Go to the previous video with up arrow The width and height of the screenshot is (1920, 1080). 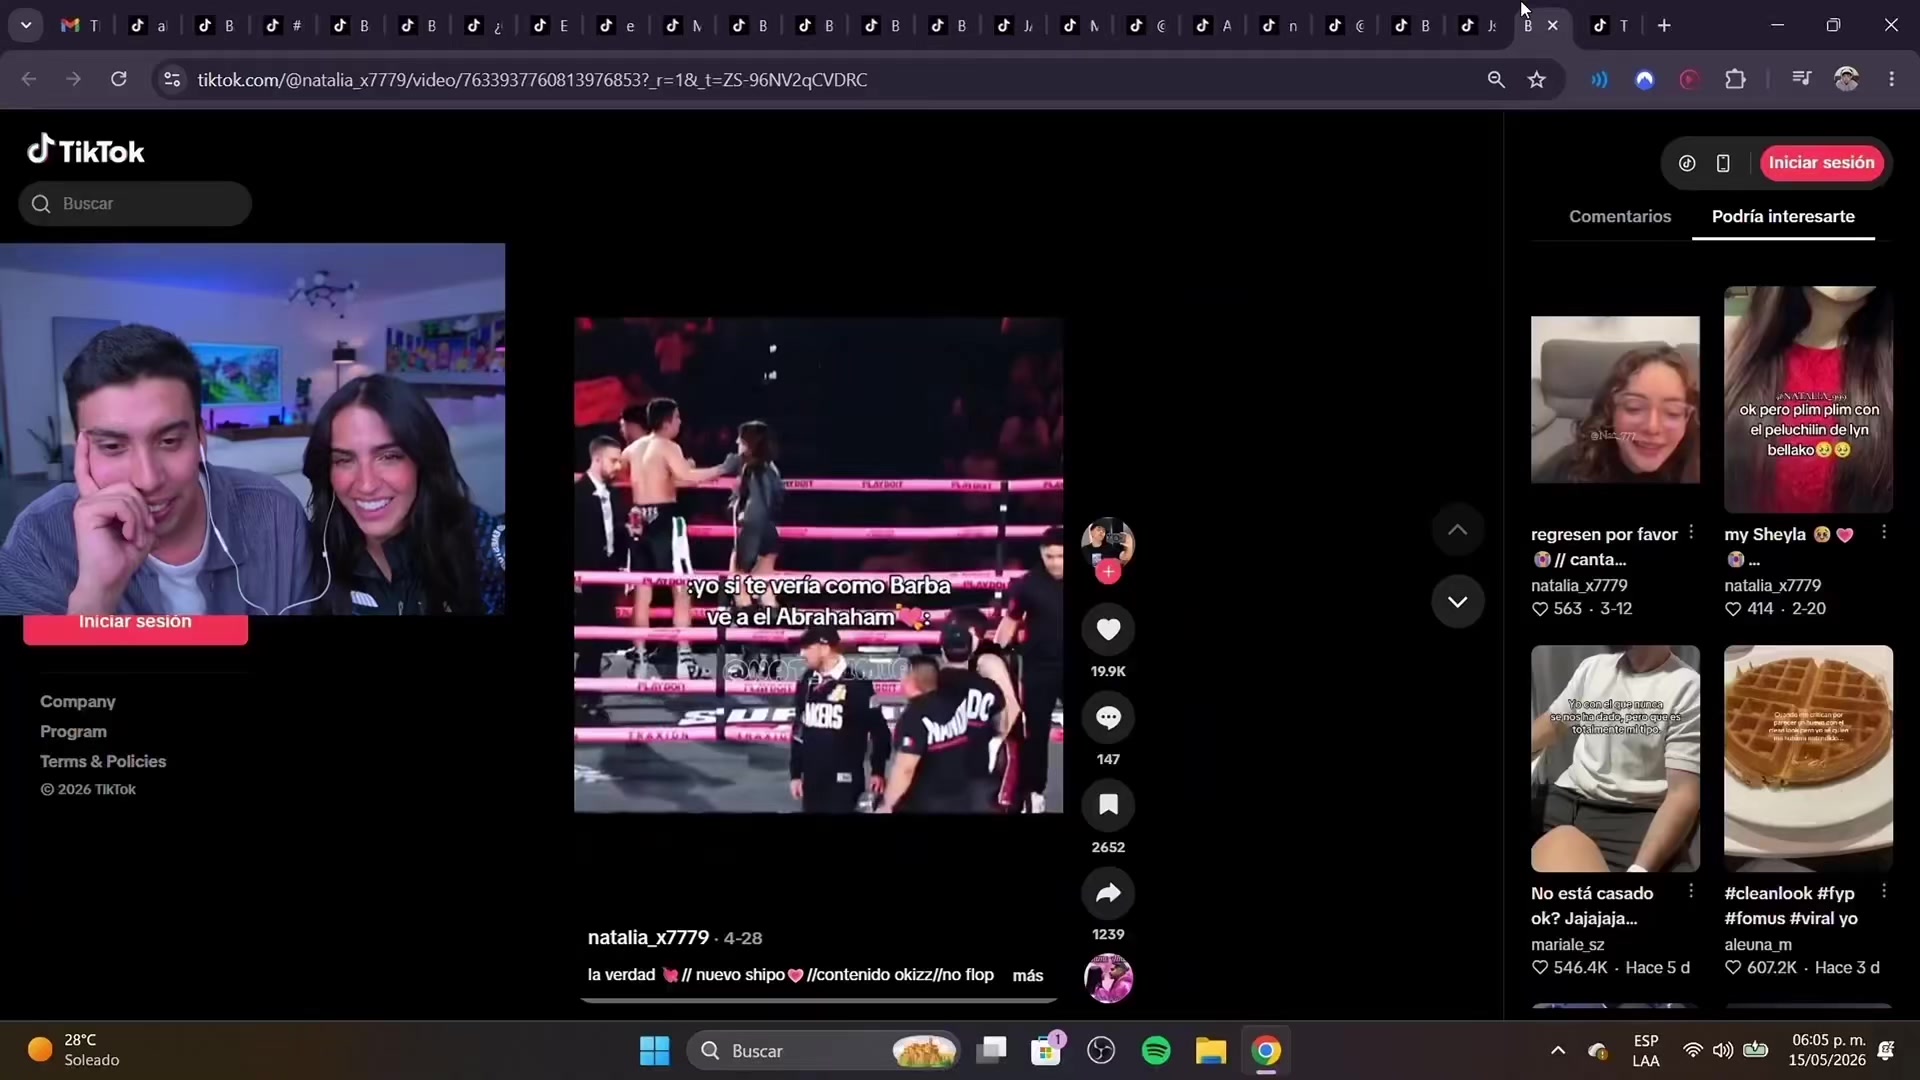click(x=1458, y=530)
